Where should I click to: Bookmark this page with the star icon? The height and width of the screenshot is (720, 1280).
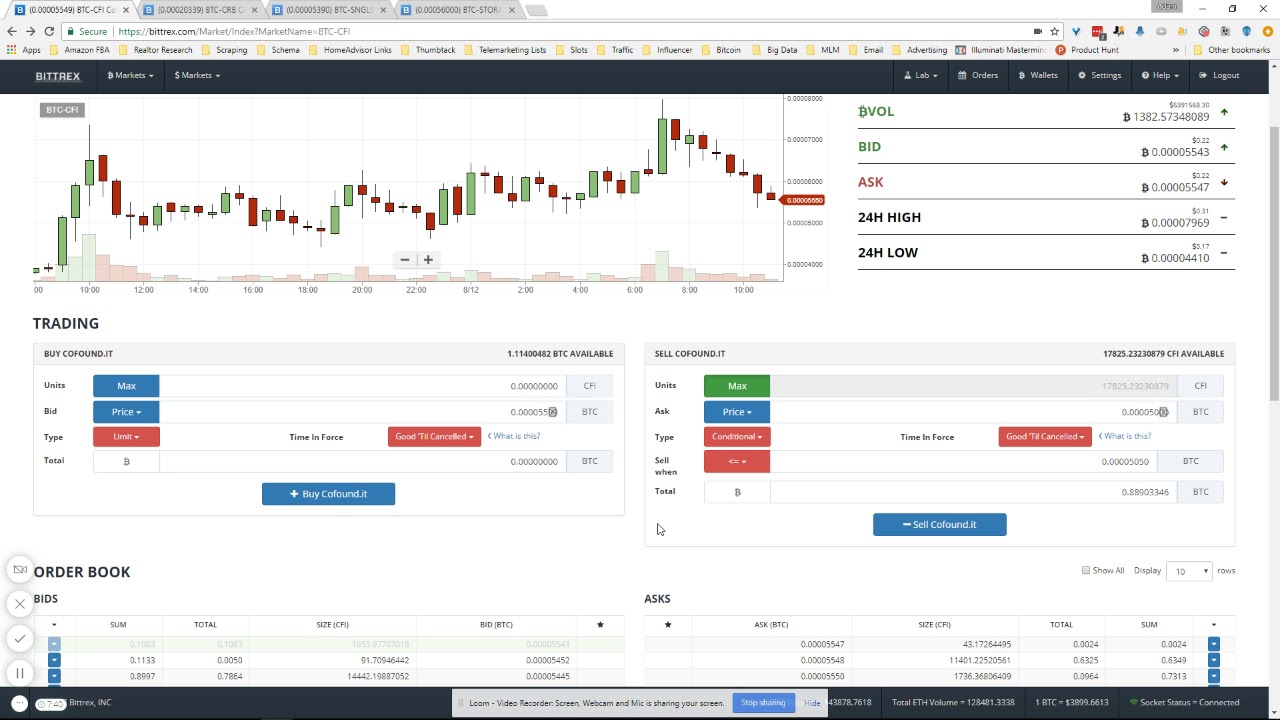click(x=1054, y=31)
